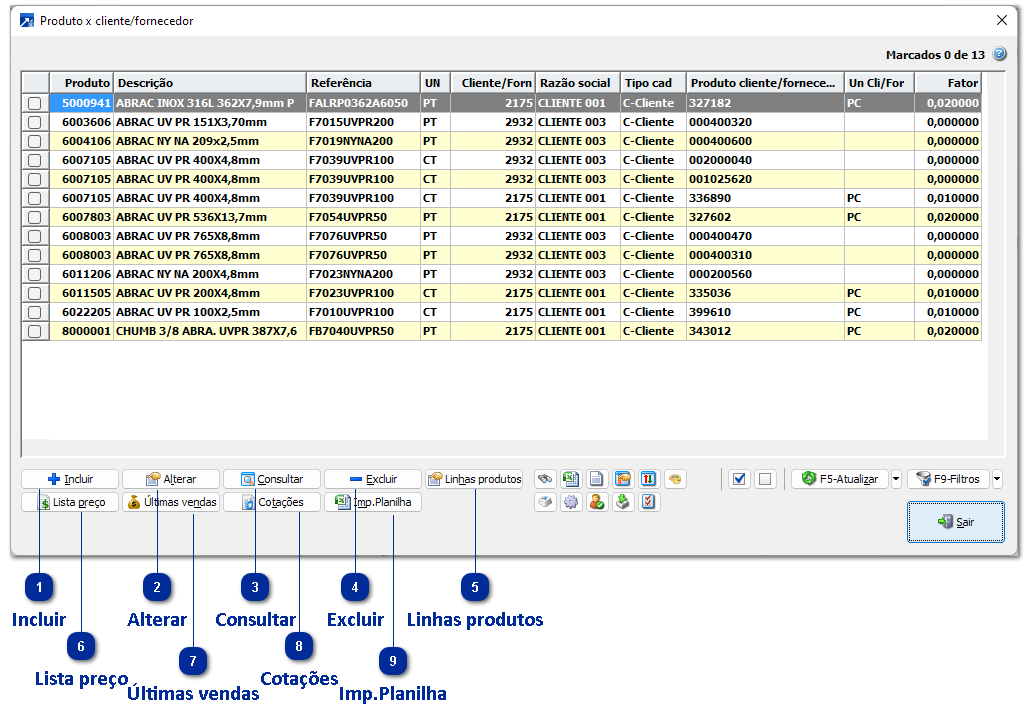Click the Sair button to exit
Viewport: 1027px width, 722px height.
click(956, 522)
